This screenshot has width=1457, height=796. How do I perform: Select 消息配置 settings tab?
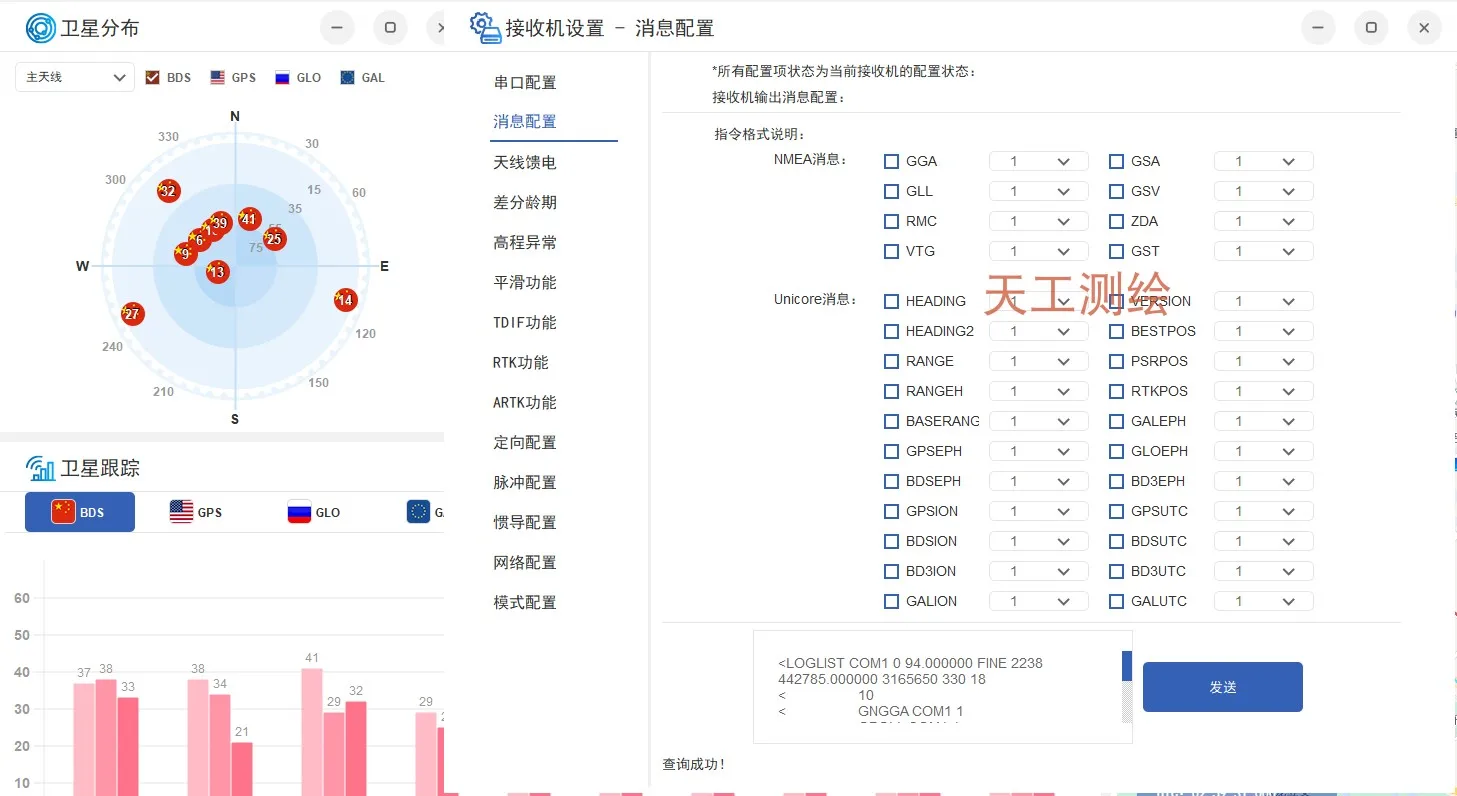[x=525, y=121]
